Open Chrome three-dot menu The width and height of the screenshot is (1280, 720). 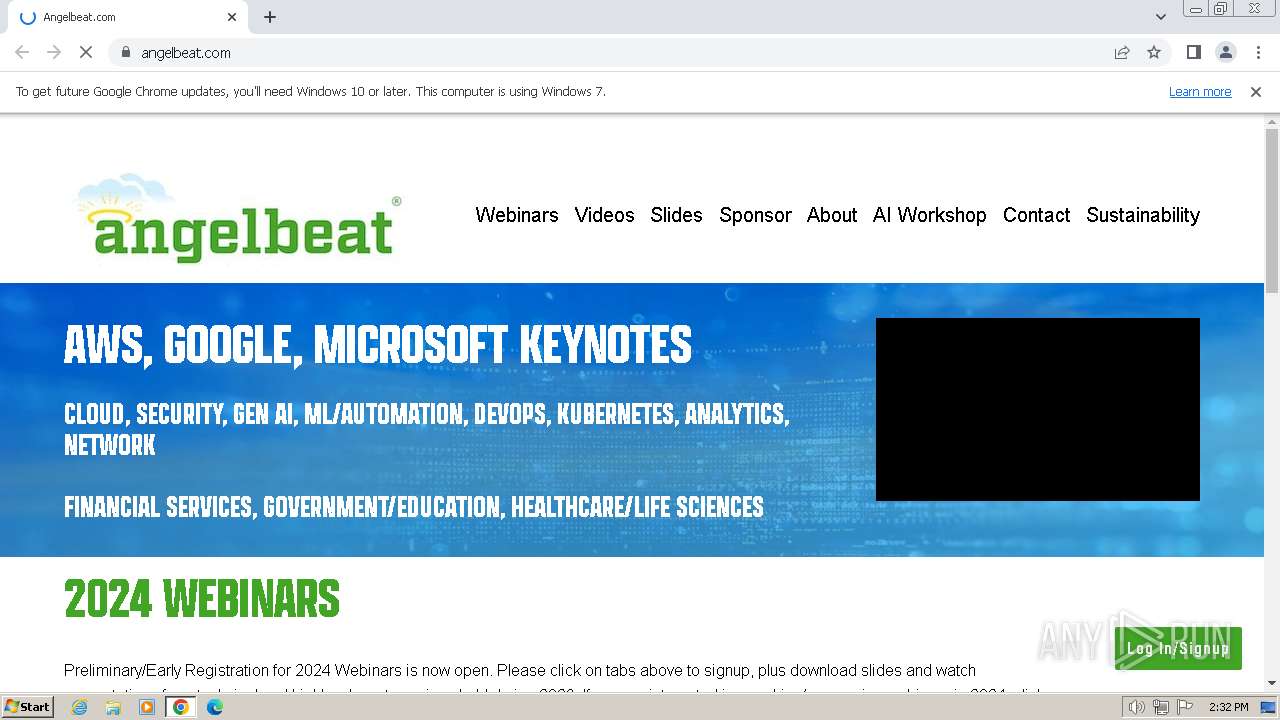click(x=1258, y=52)
